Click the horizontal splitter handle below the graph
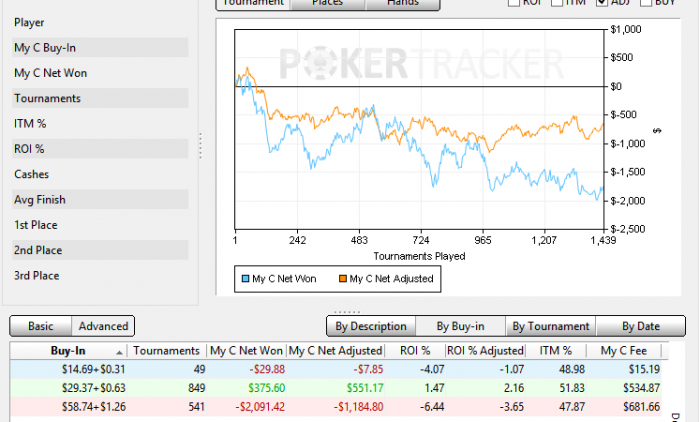The width and height of the screenshot is (700, 422). tap(347, 312)
